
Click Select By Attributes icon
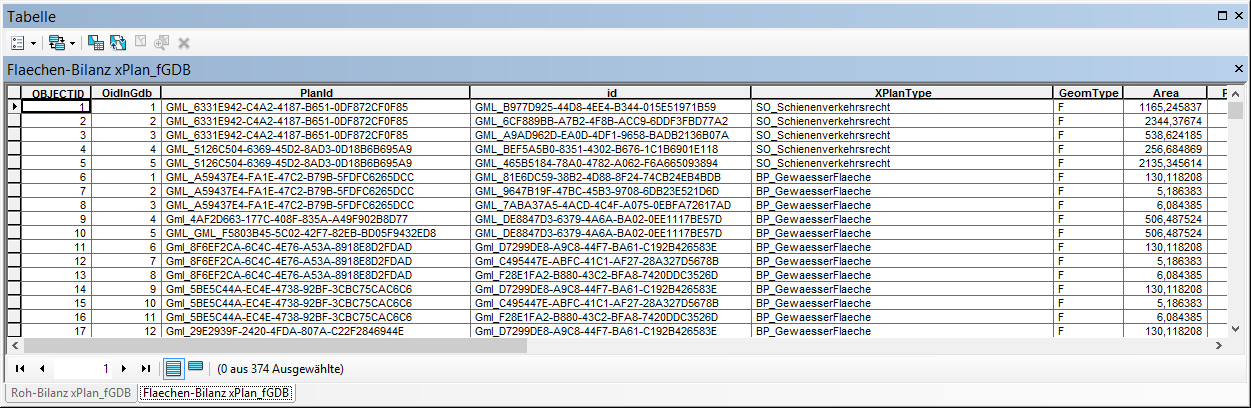(x=96, y=43)
